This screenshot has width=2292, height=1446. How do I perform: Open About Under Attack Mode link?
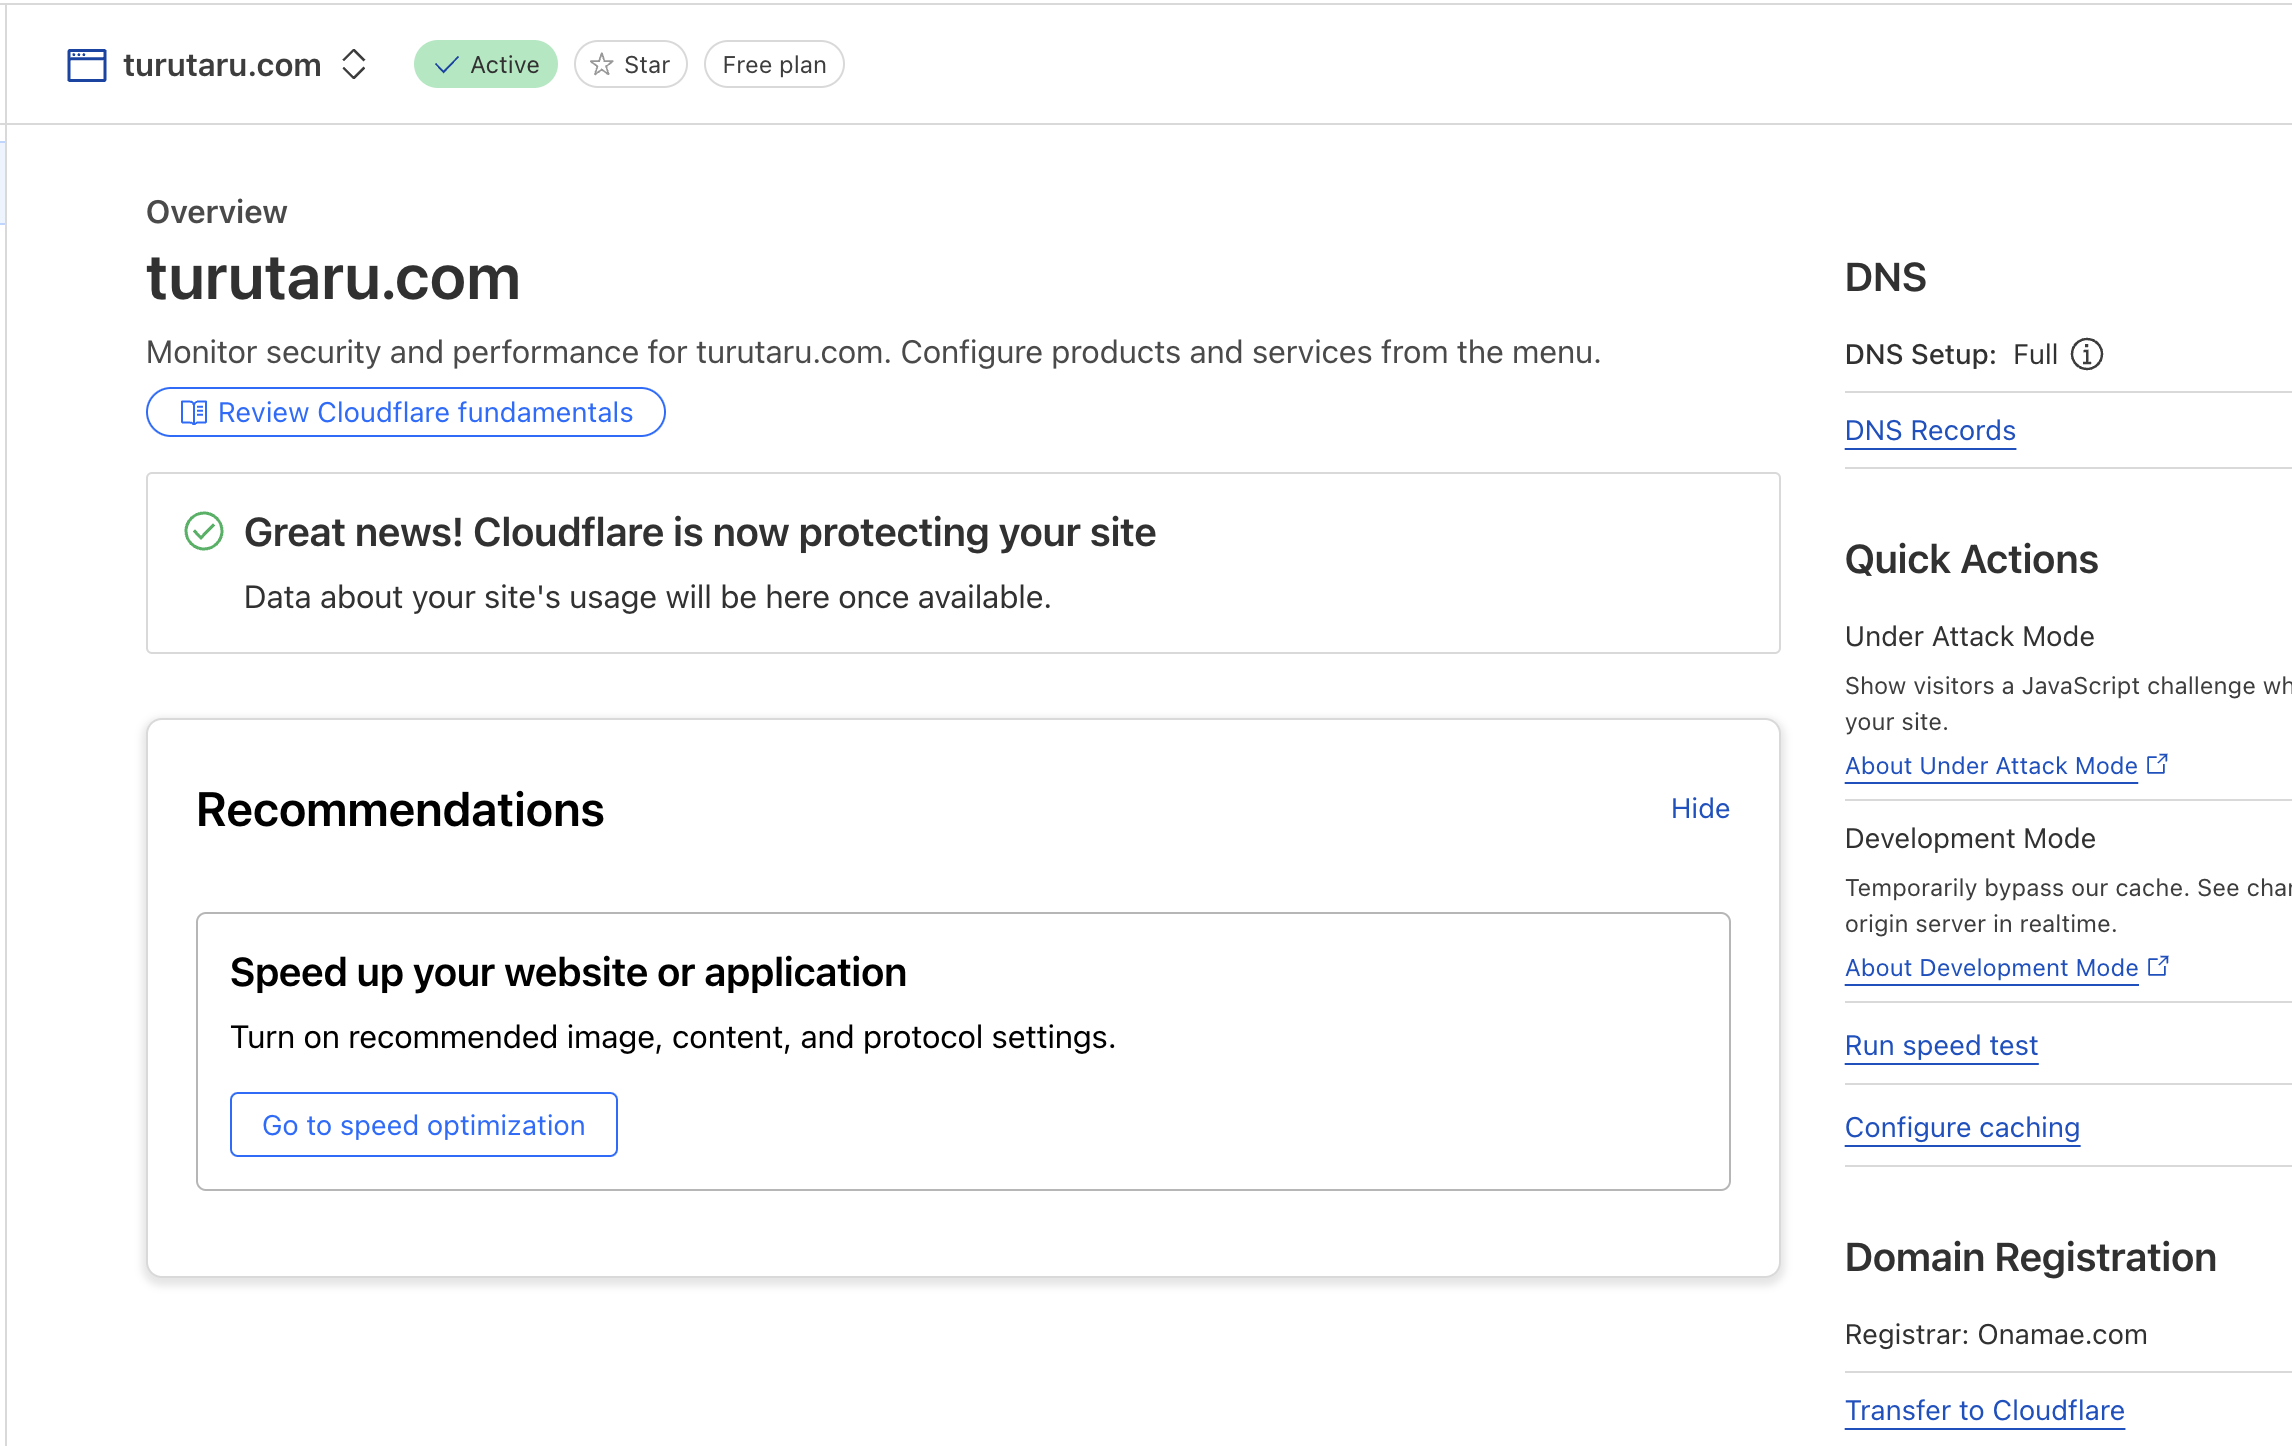tap(1991, 766)
